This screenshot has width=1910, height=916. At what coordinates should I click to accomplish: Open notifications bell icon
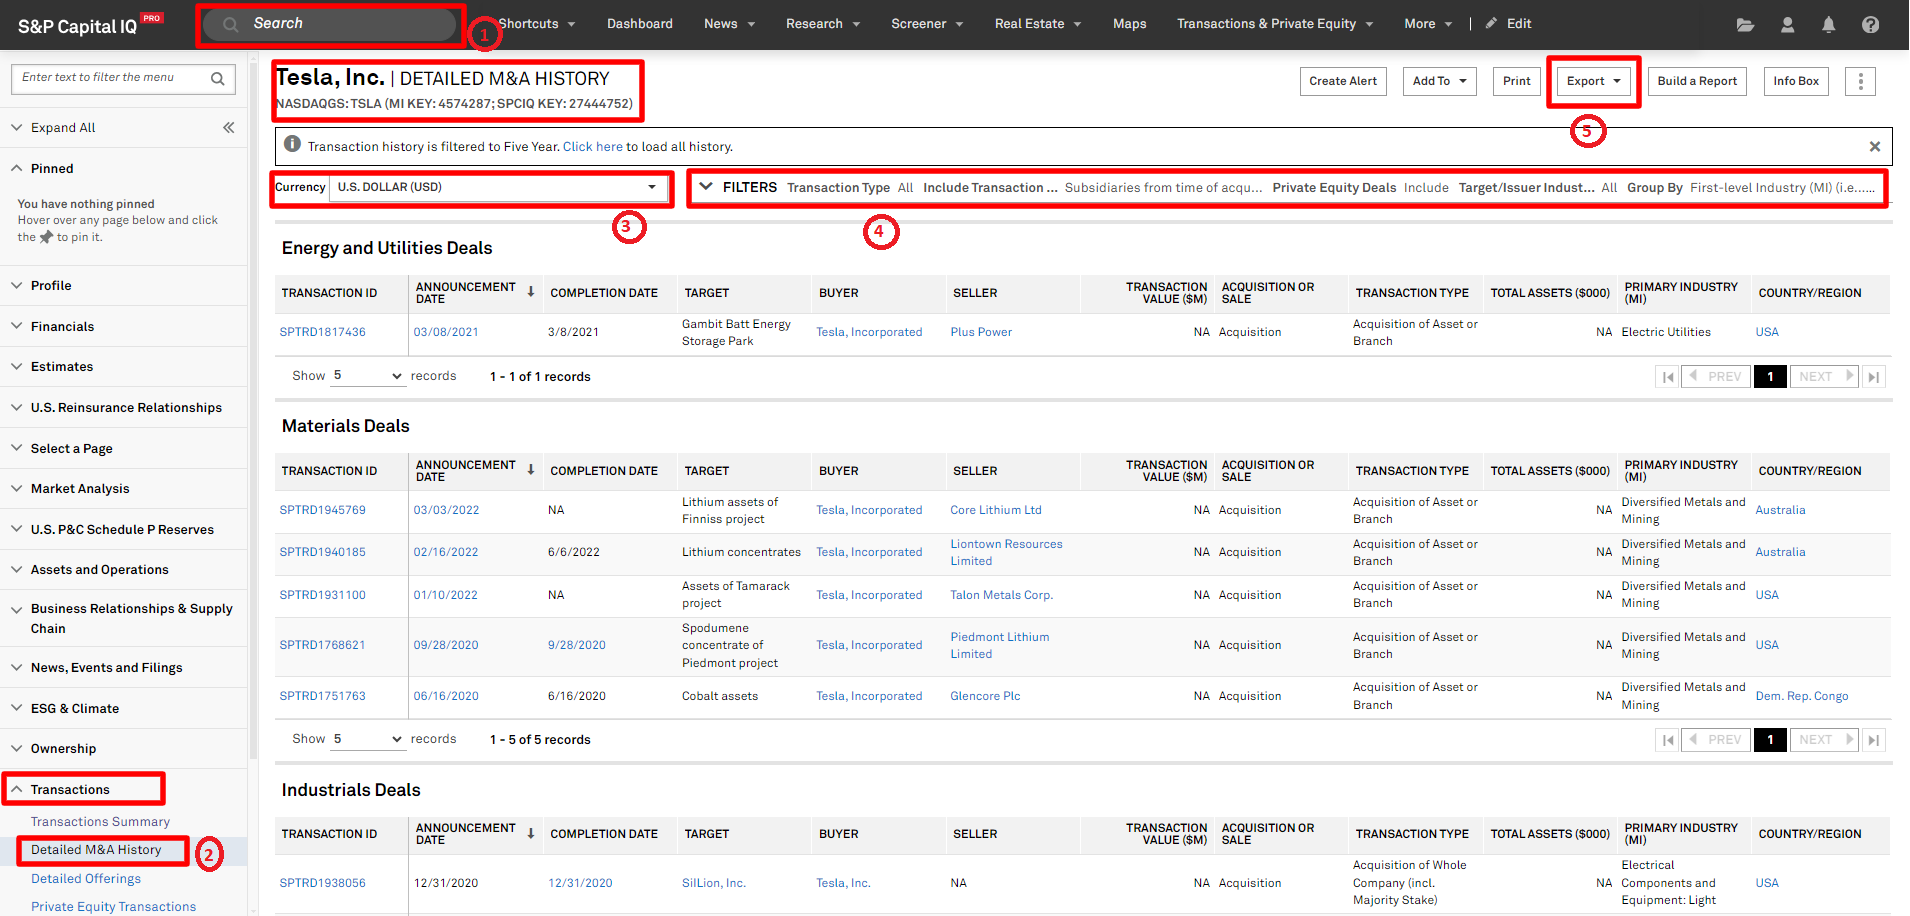[x=1828, y=25]
